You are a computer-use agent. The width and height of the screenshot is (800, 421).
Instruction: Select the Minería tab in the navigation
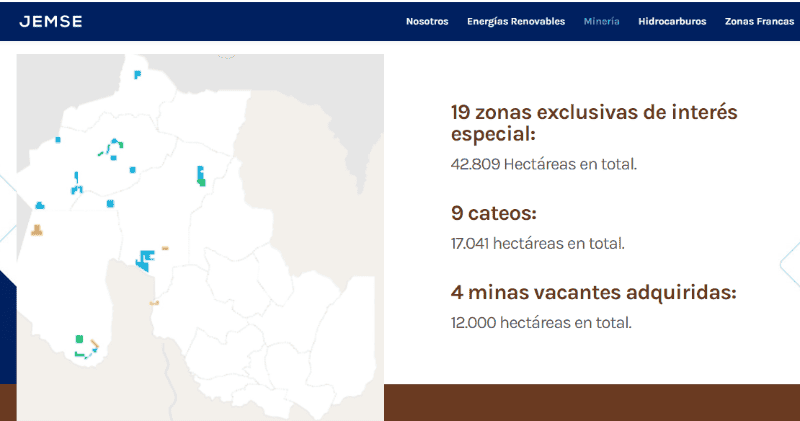coord(601,21)
